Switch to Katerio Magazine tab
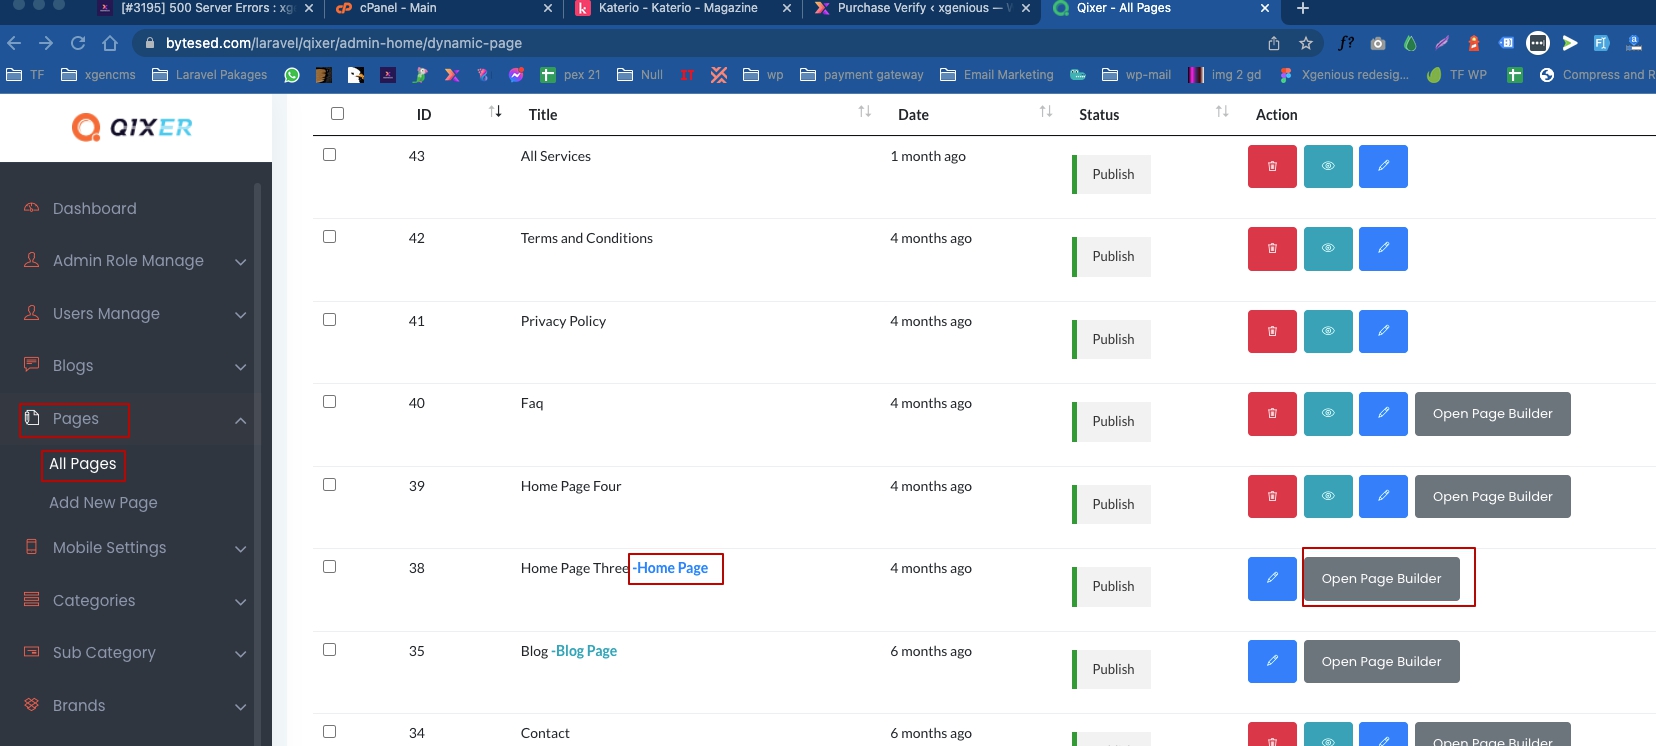1656x746 pixels. coord(683,9)
